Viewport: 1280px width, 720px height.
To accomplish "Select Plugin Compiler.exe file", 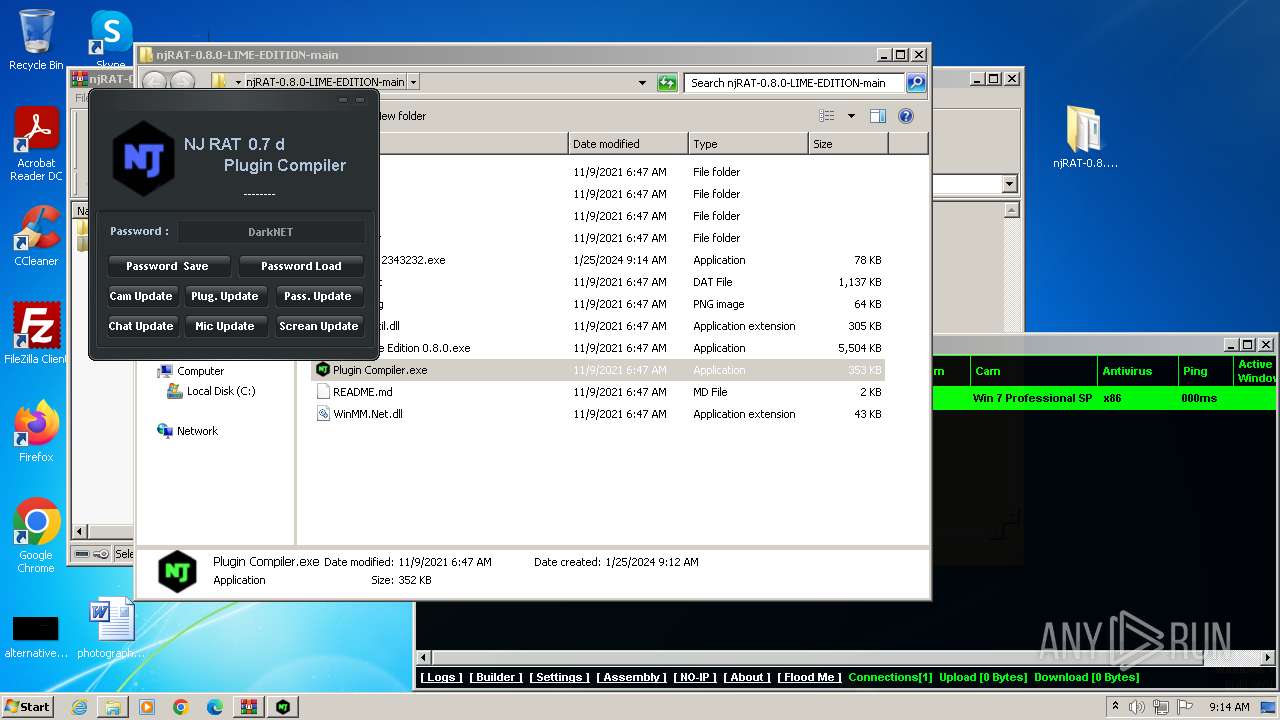I will pyautogui.click(x=598, y=370).
